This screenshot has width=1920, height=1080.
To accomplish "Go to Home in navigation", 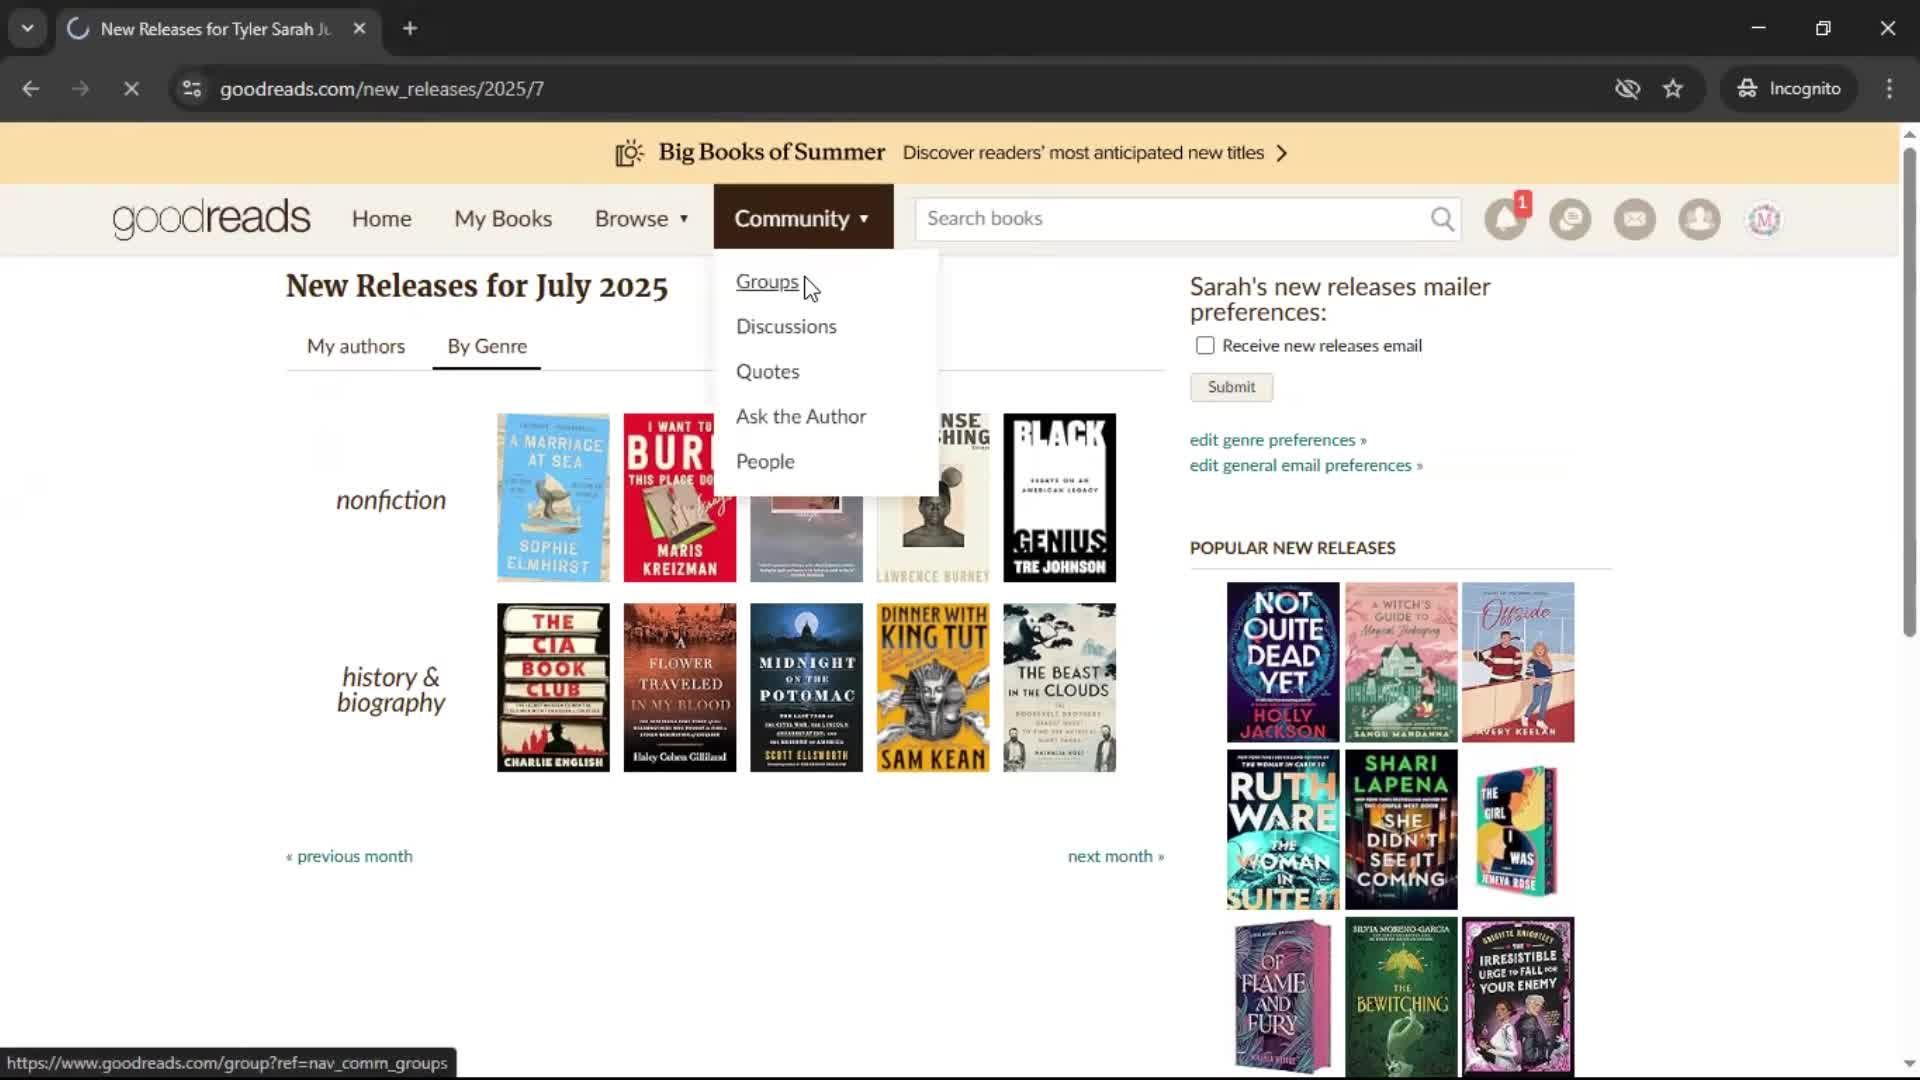I will point(381,218).
